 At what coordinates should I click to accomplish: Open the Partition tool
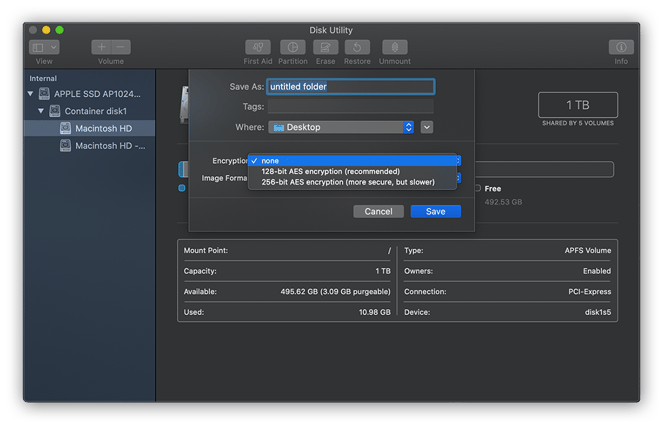click(293, 47)
